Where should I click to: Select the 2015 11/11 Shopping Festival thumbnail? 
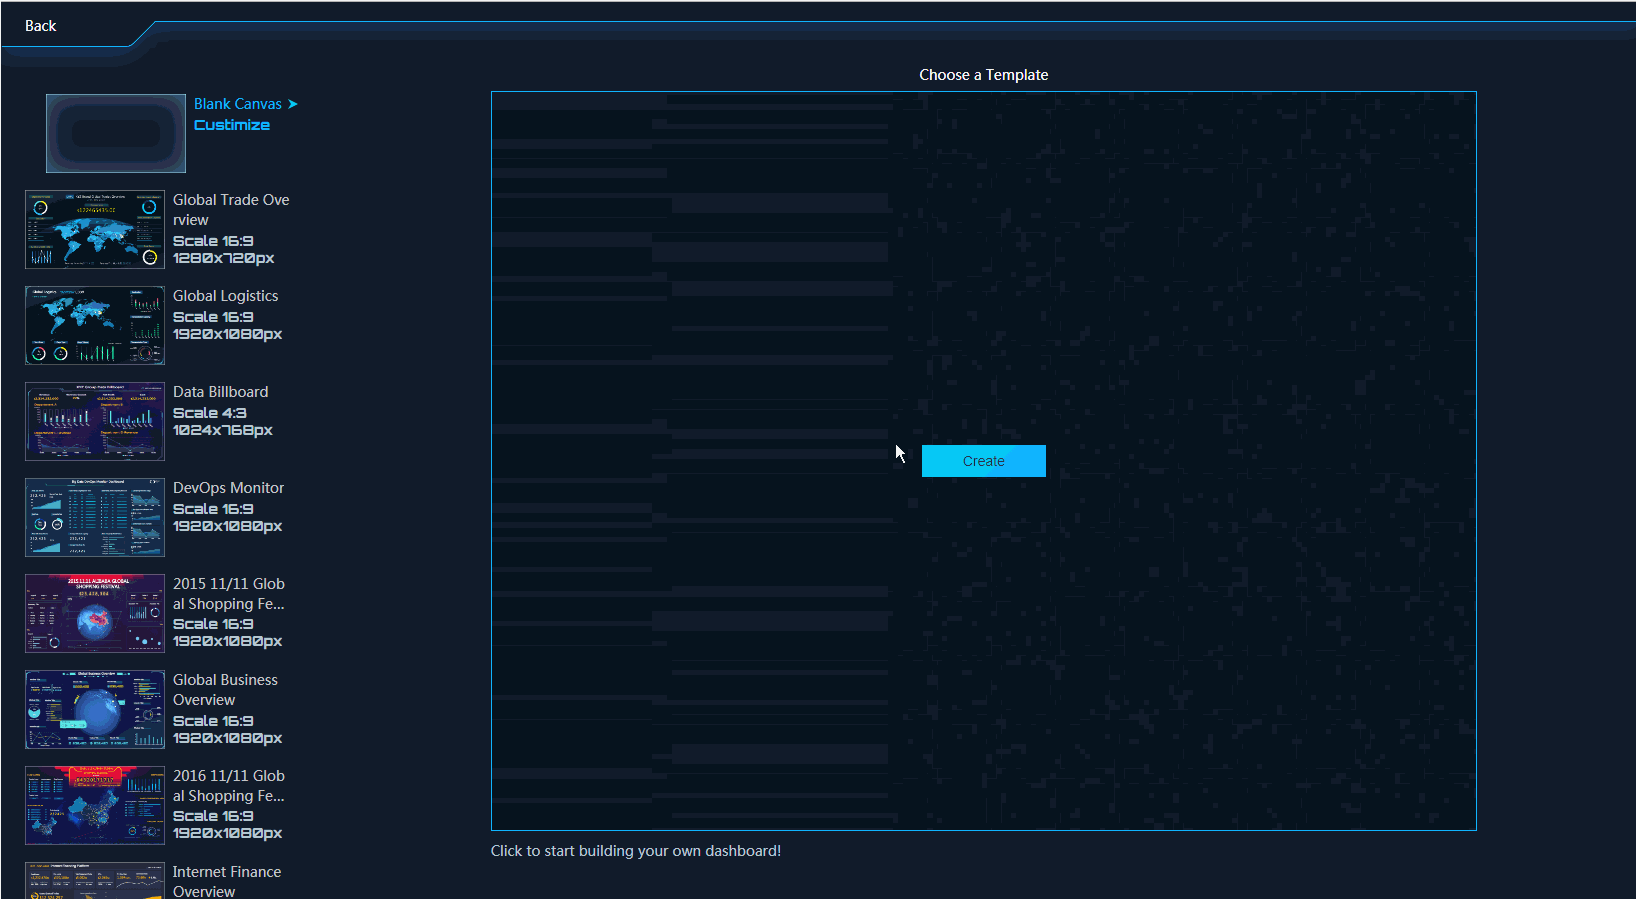[95, 614]
